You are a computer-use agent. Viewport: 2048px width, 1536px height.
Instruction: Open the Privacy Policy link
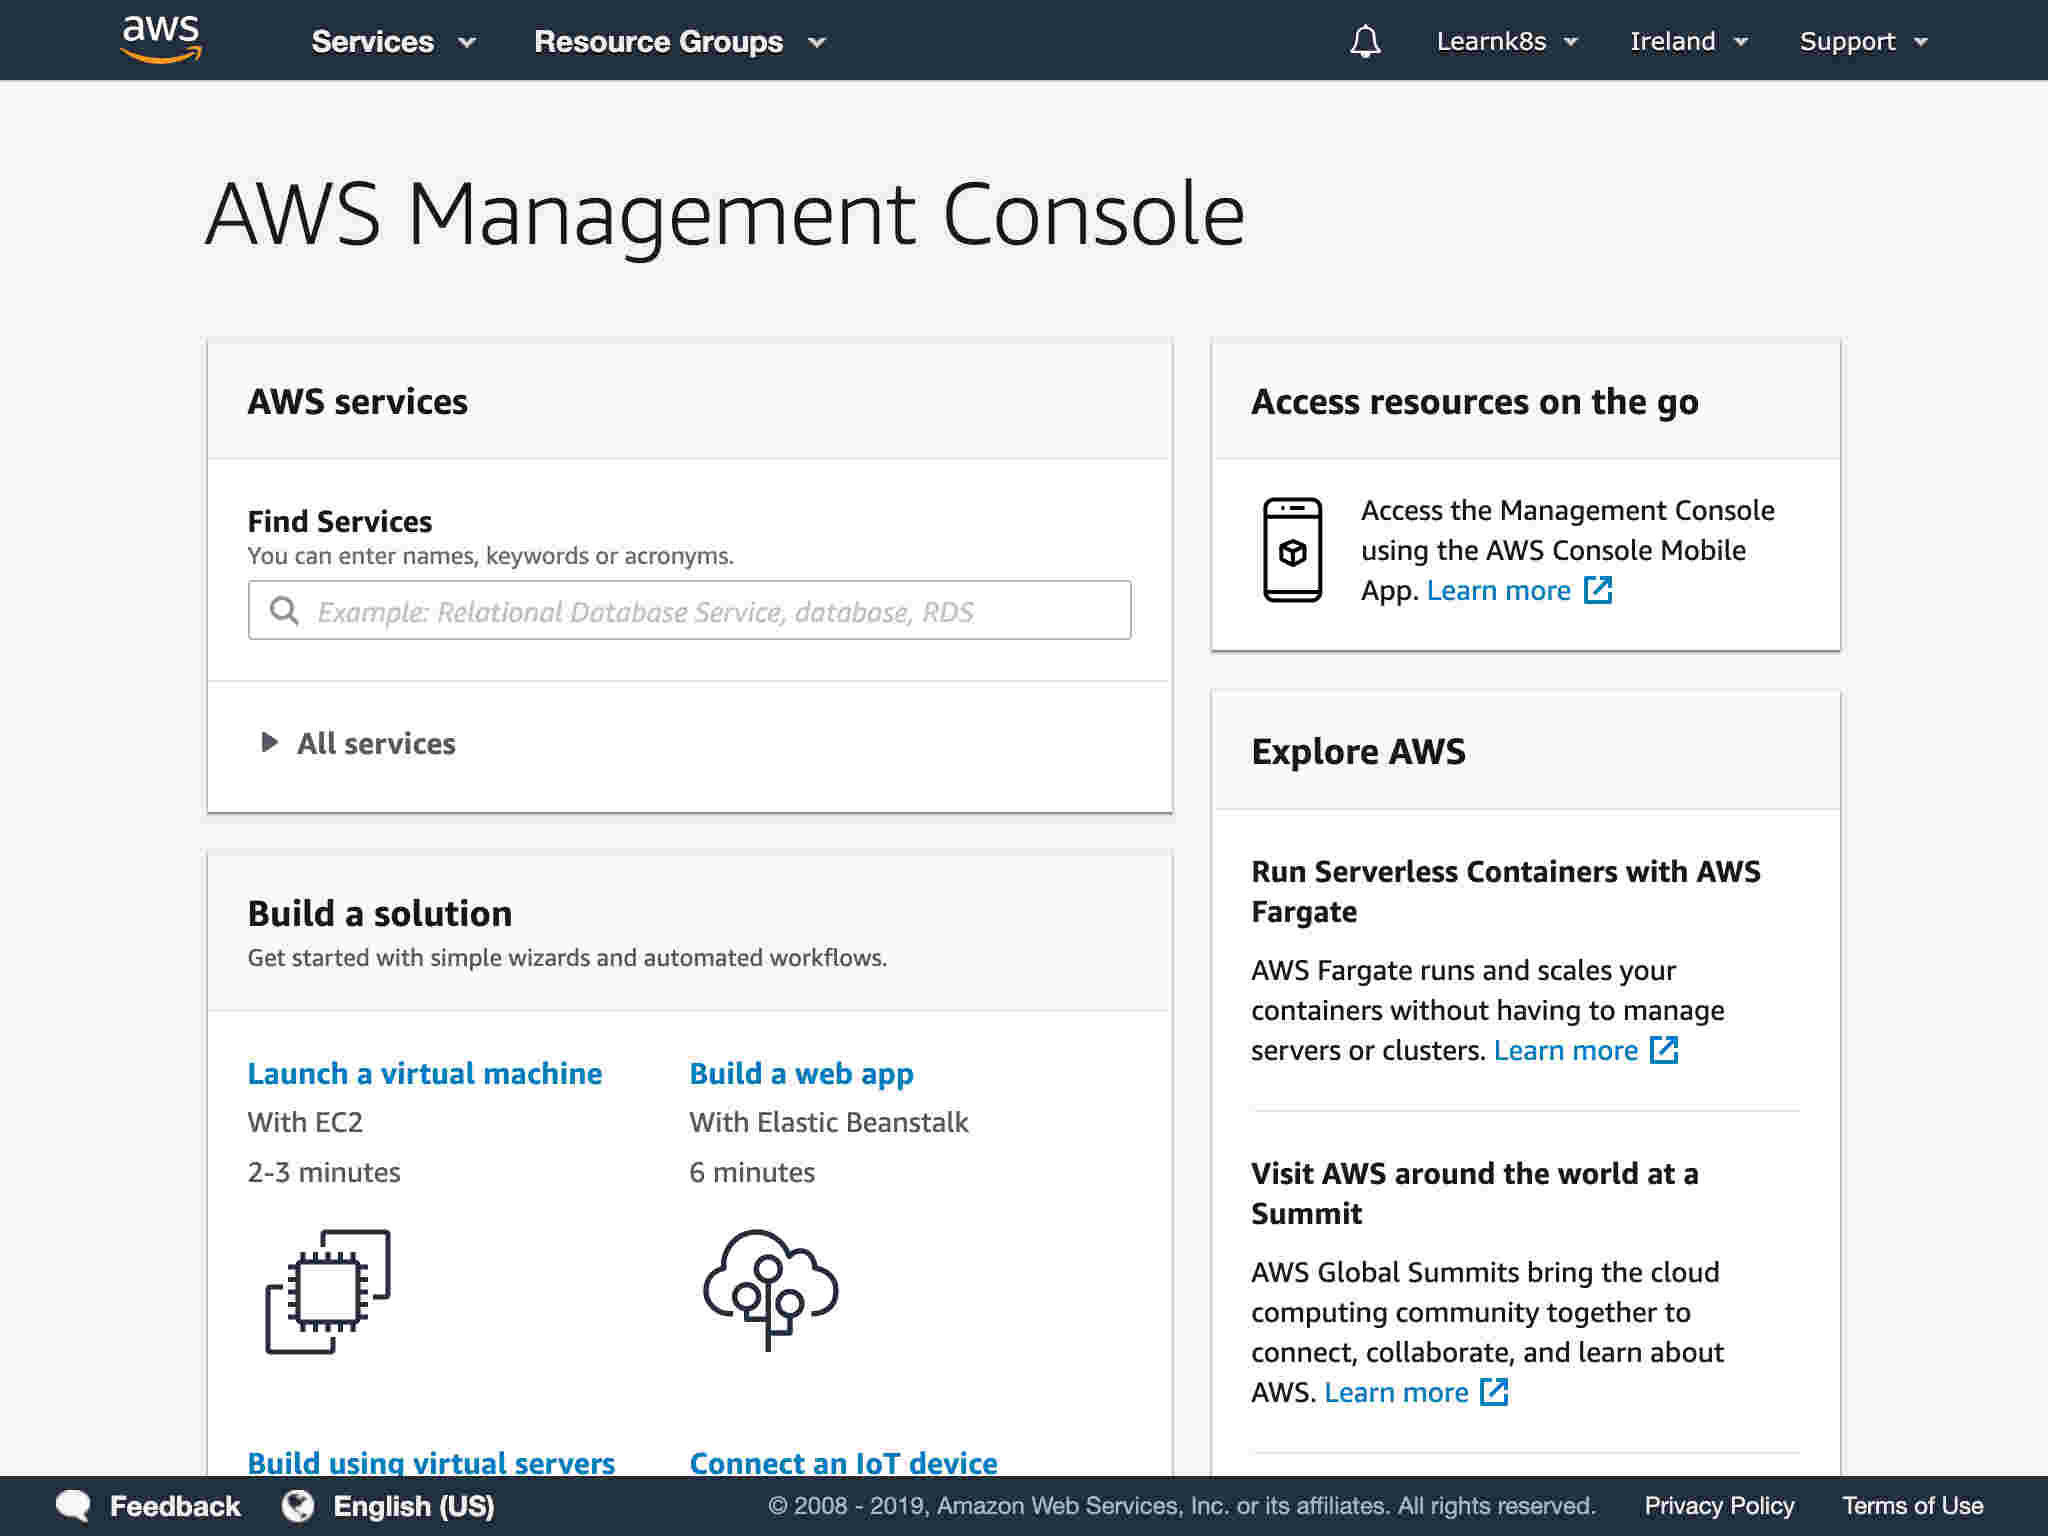[x=1719, y=1506]
